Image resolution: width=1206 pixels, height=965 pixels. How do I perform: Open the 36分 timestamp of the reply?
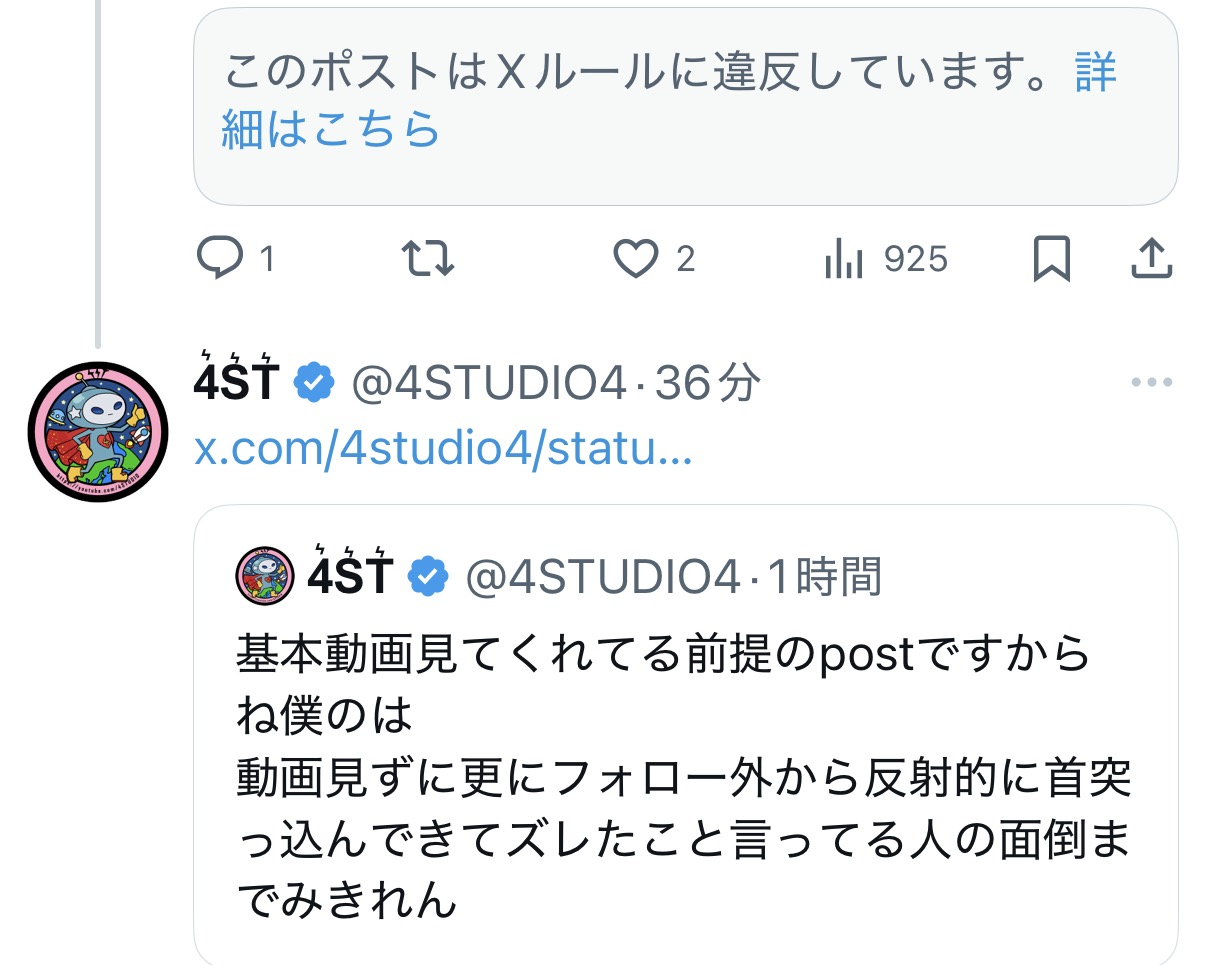(x=707, y=382)
